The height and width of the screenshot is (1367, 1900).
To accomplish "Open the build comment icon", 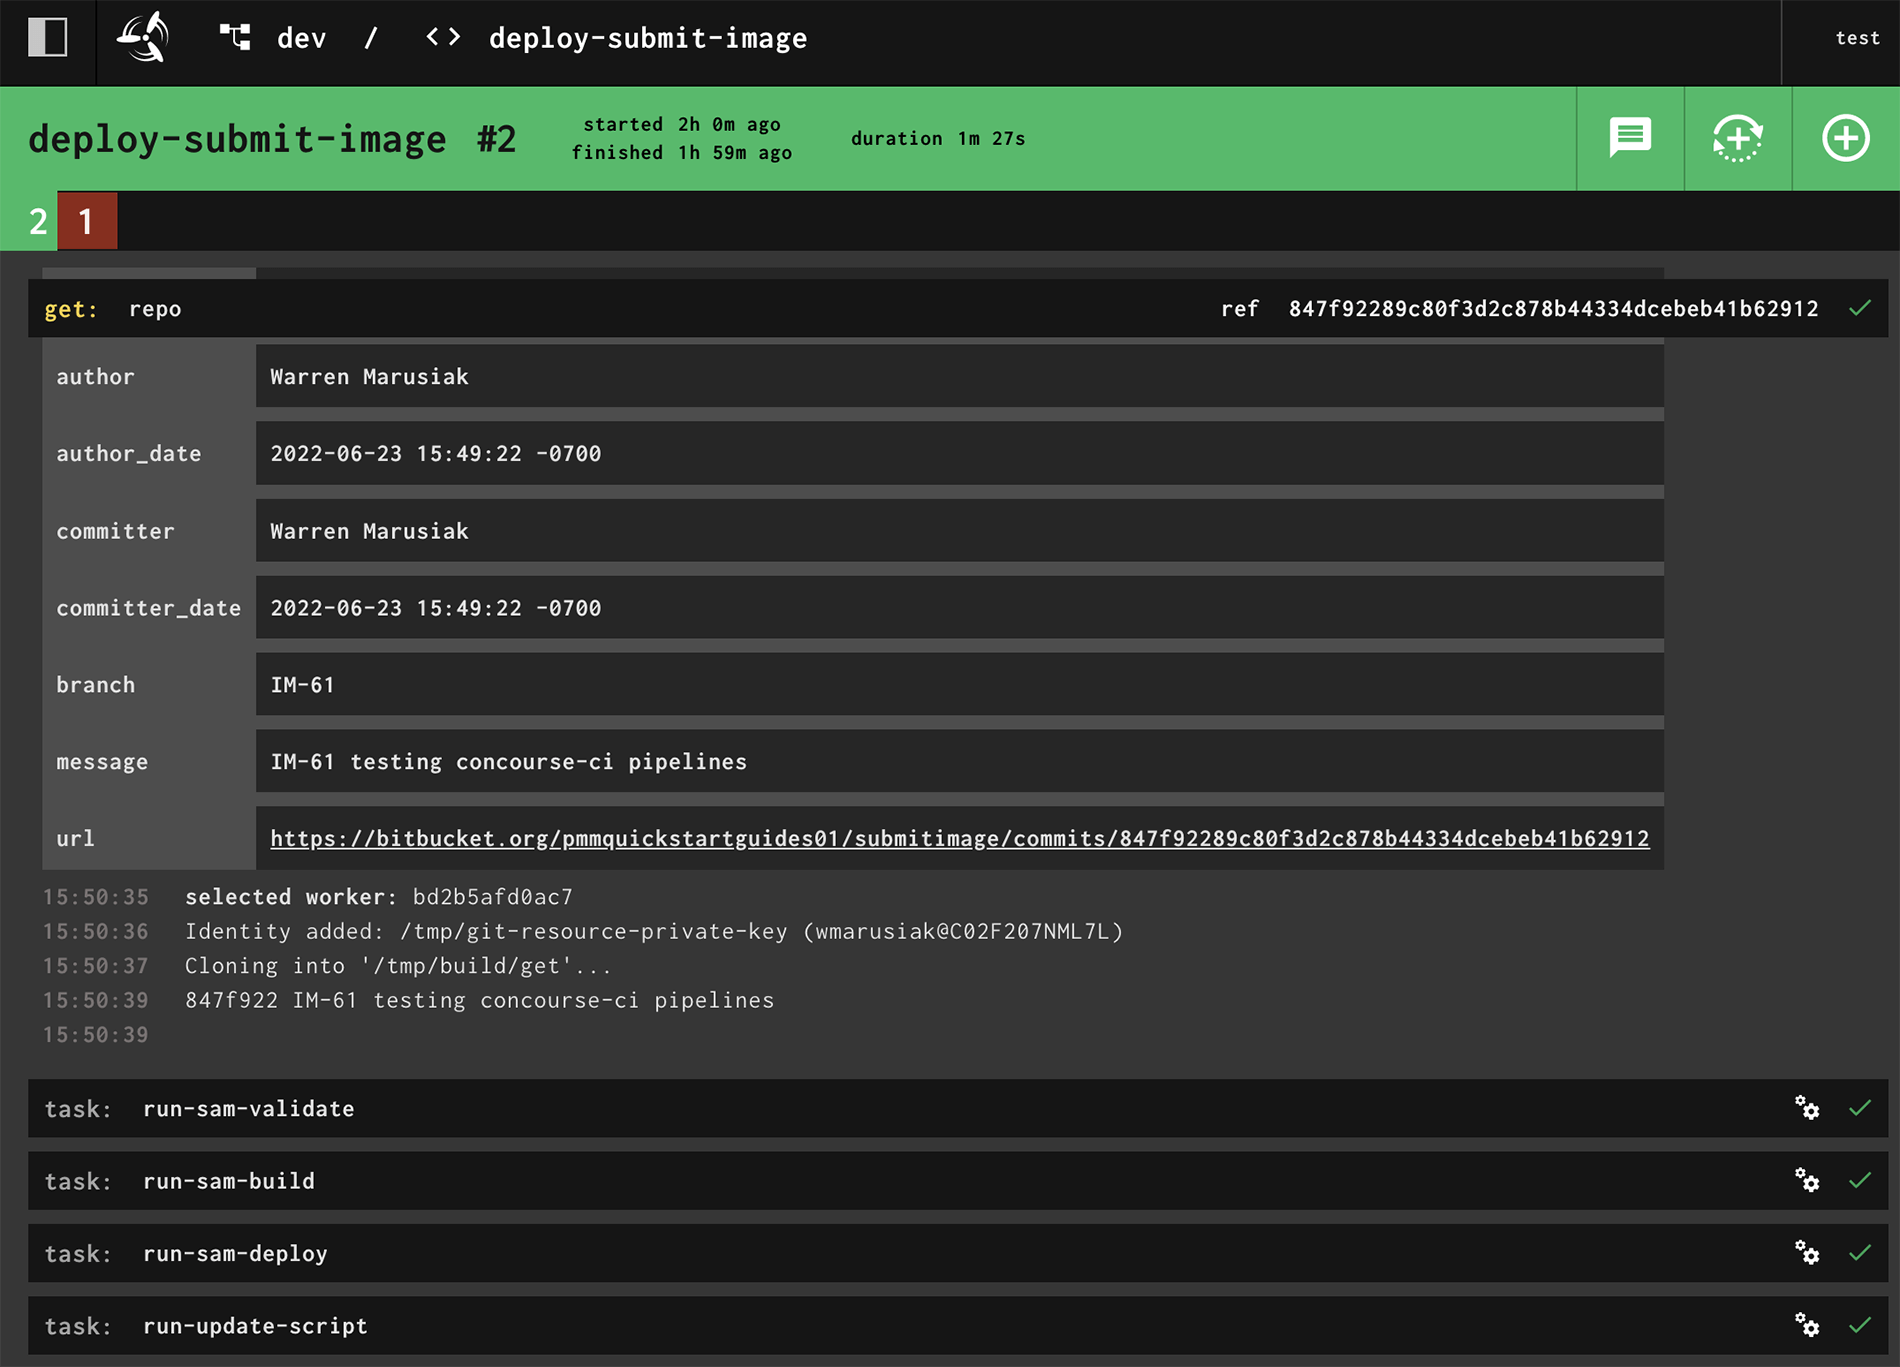I will (x=1630, y=138).
